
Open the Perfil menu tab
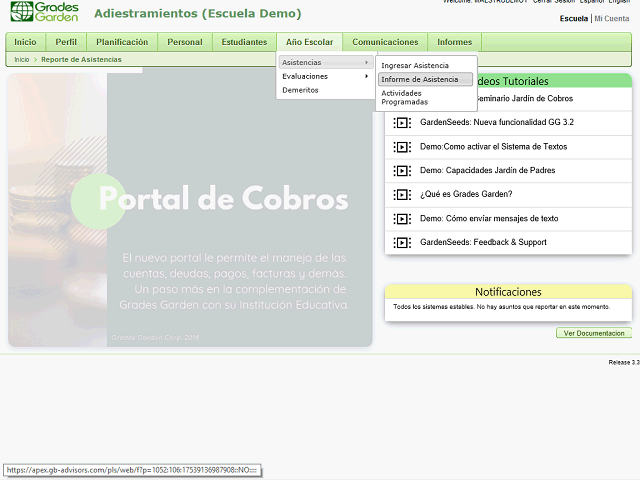[x=66, y=42]
